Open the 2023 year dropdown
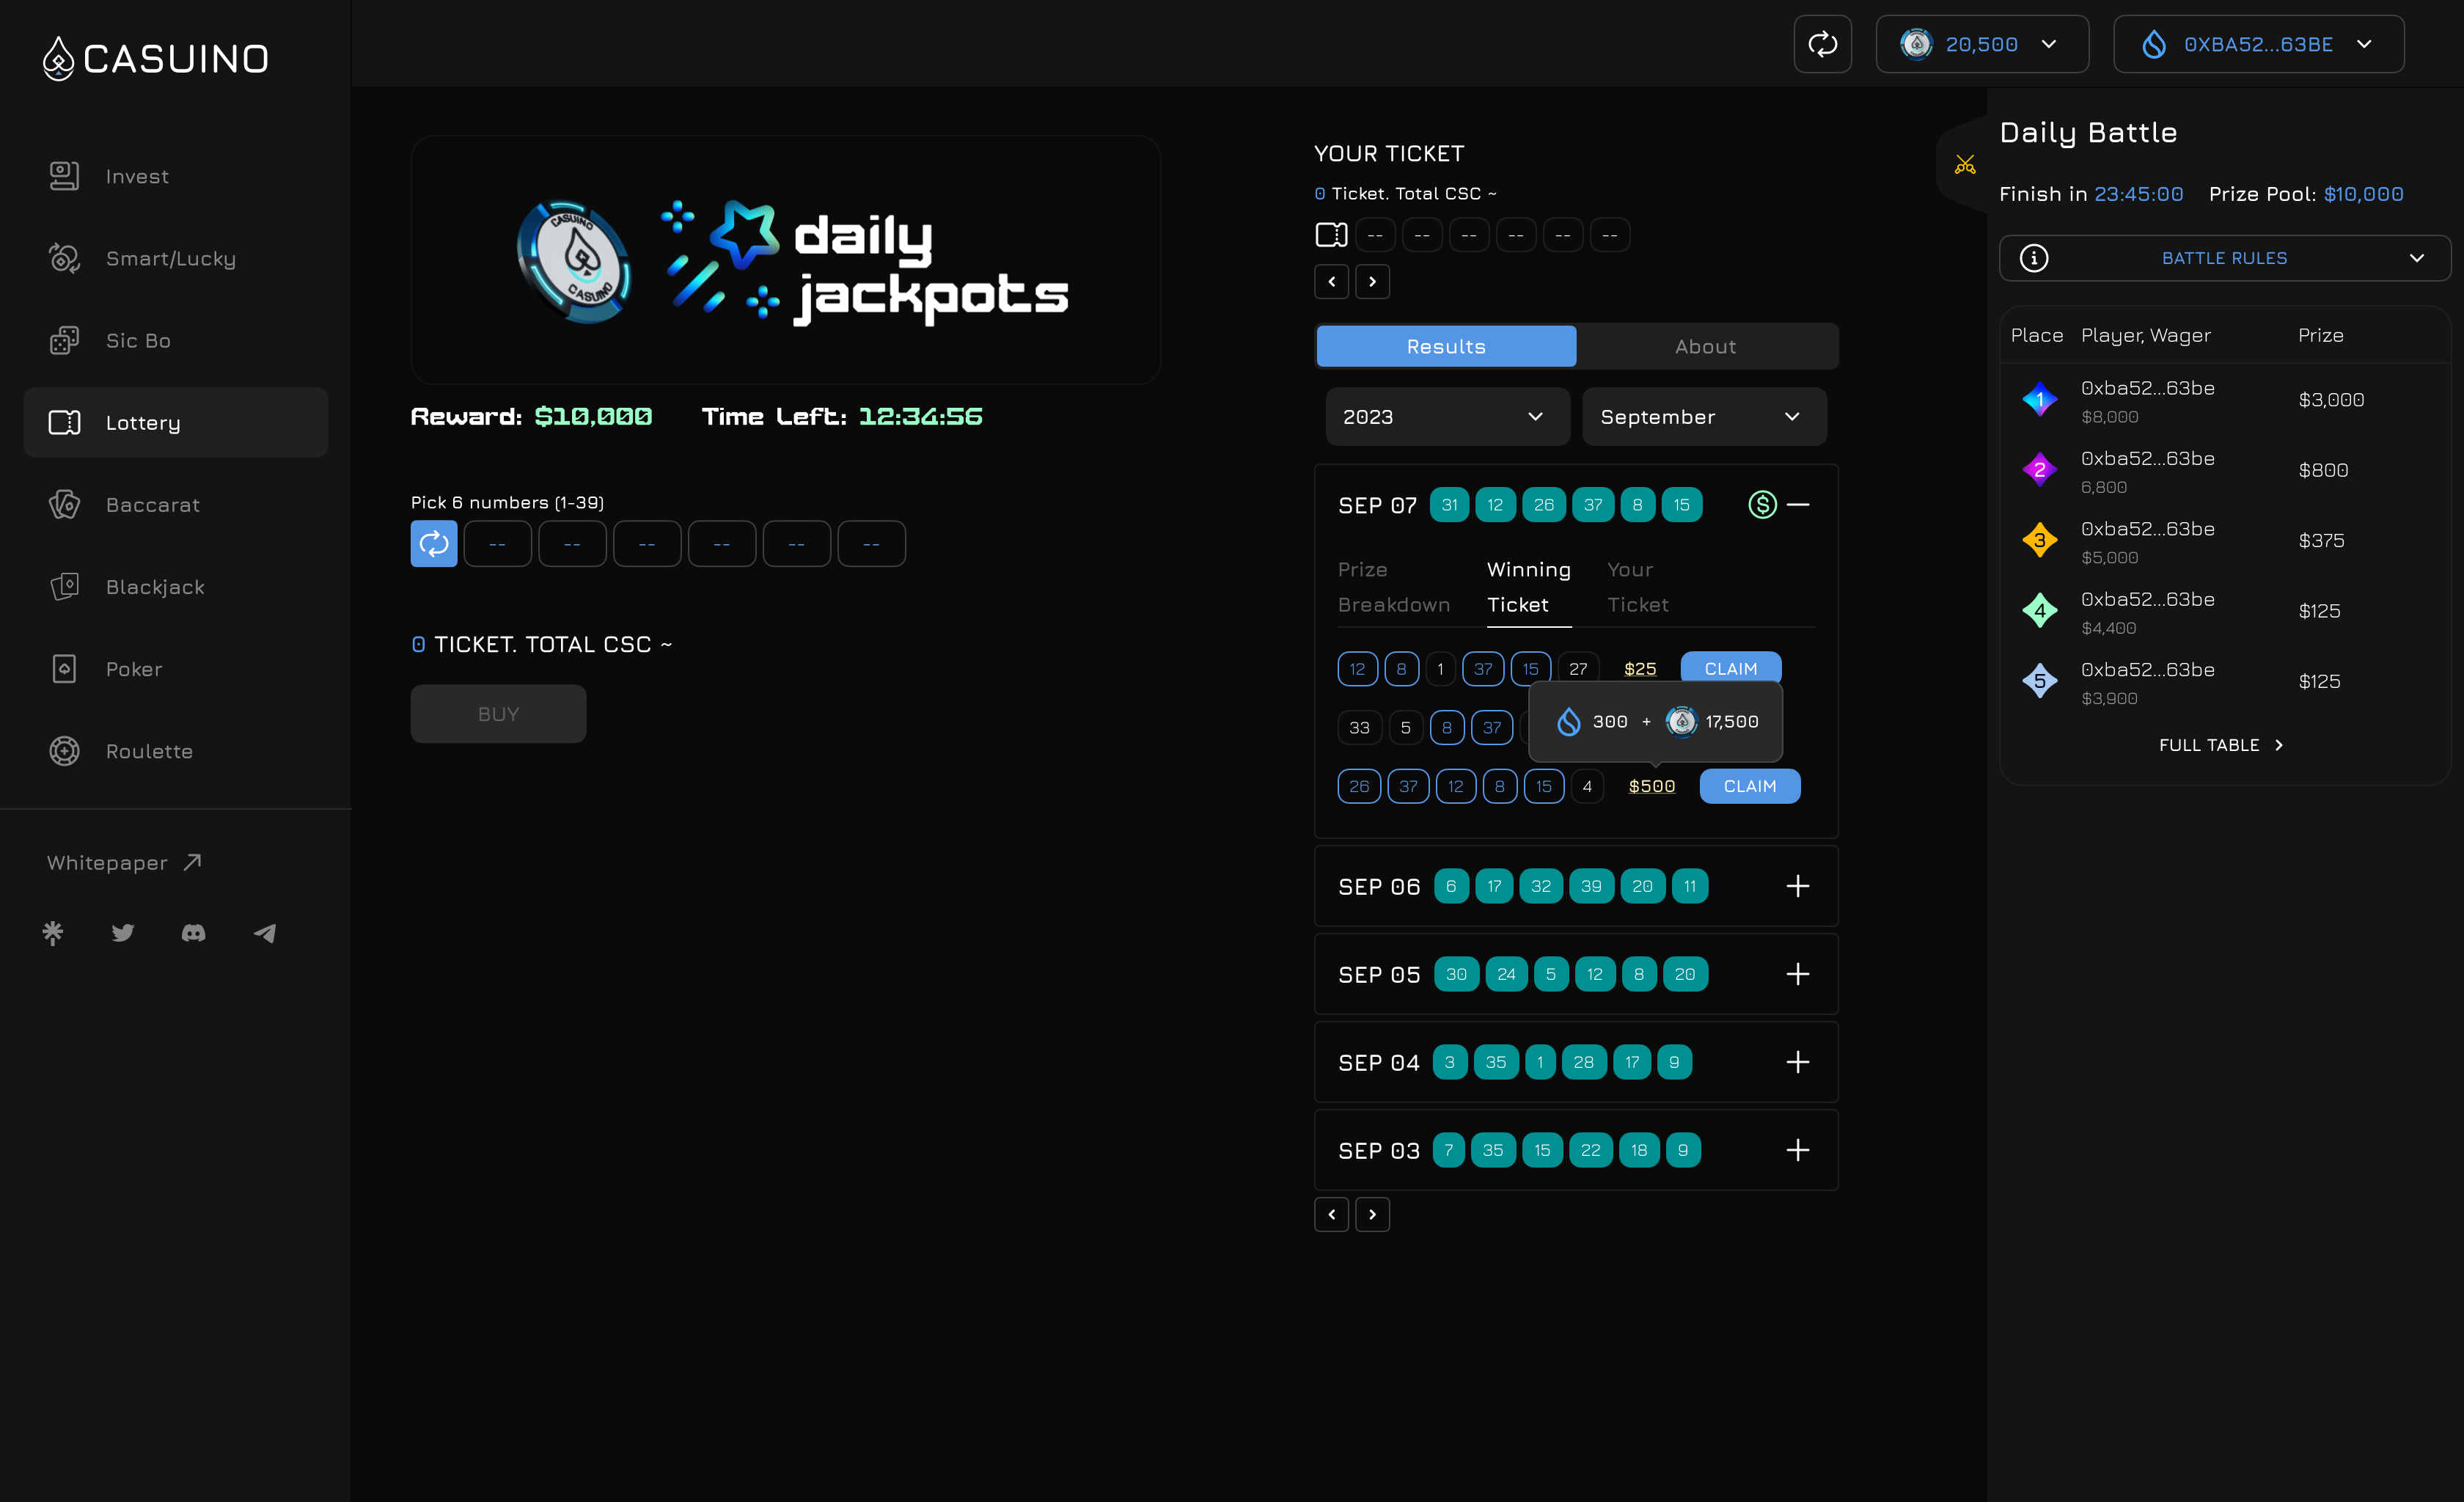Viewport: 2464px width, 1502px height. click(1446, 417)
